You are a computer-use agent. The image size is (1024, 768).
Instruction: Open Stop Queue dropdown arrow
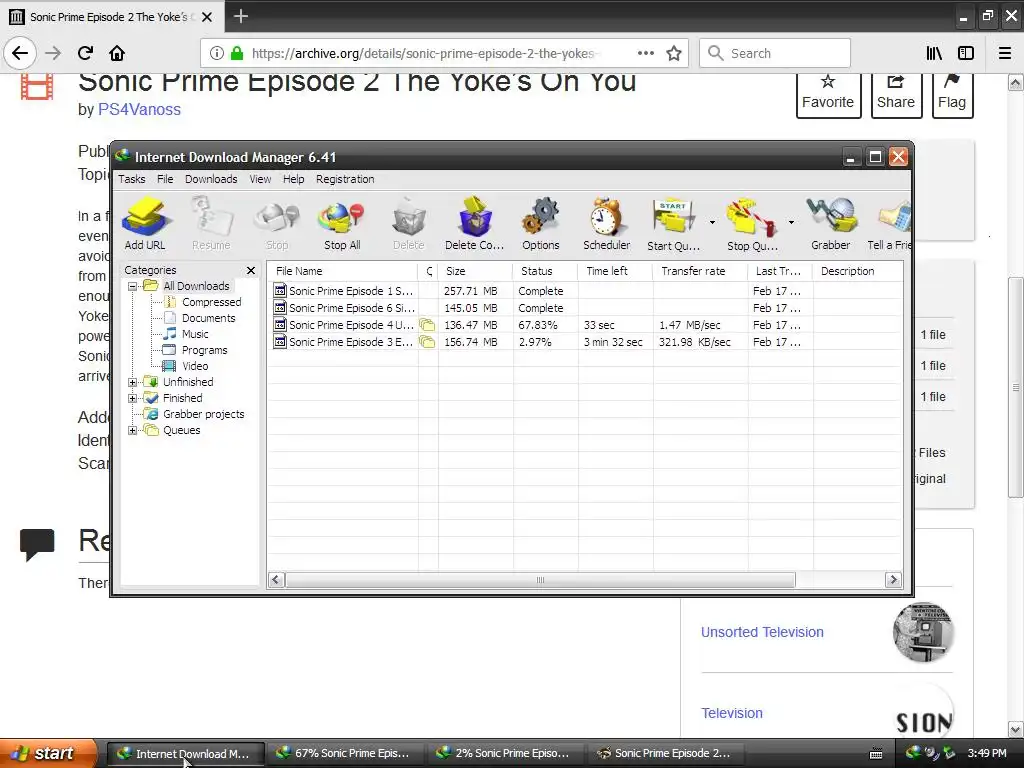[791, 223]
